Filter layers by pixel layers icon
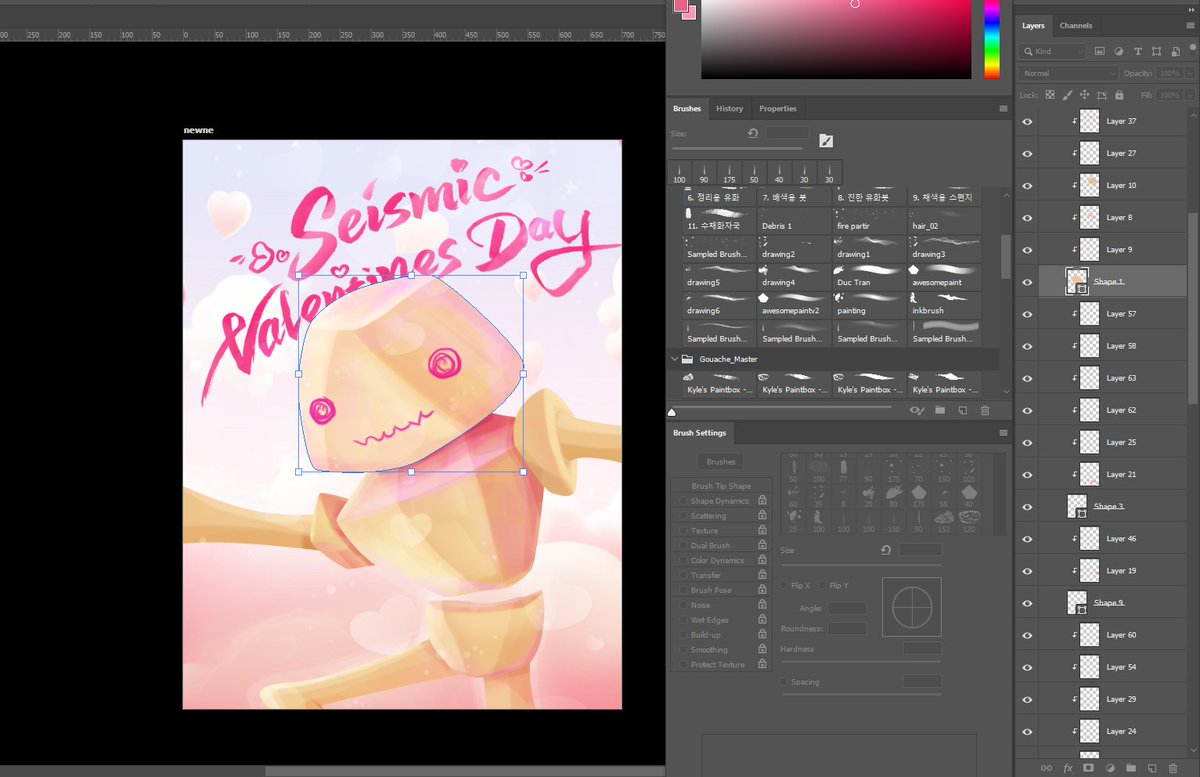The height and width of the screenshot is (777, 1200). coord(1100,51)
